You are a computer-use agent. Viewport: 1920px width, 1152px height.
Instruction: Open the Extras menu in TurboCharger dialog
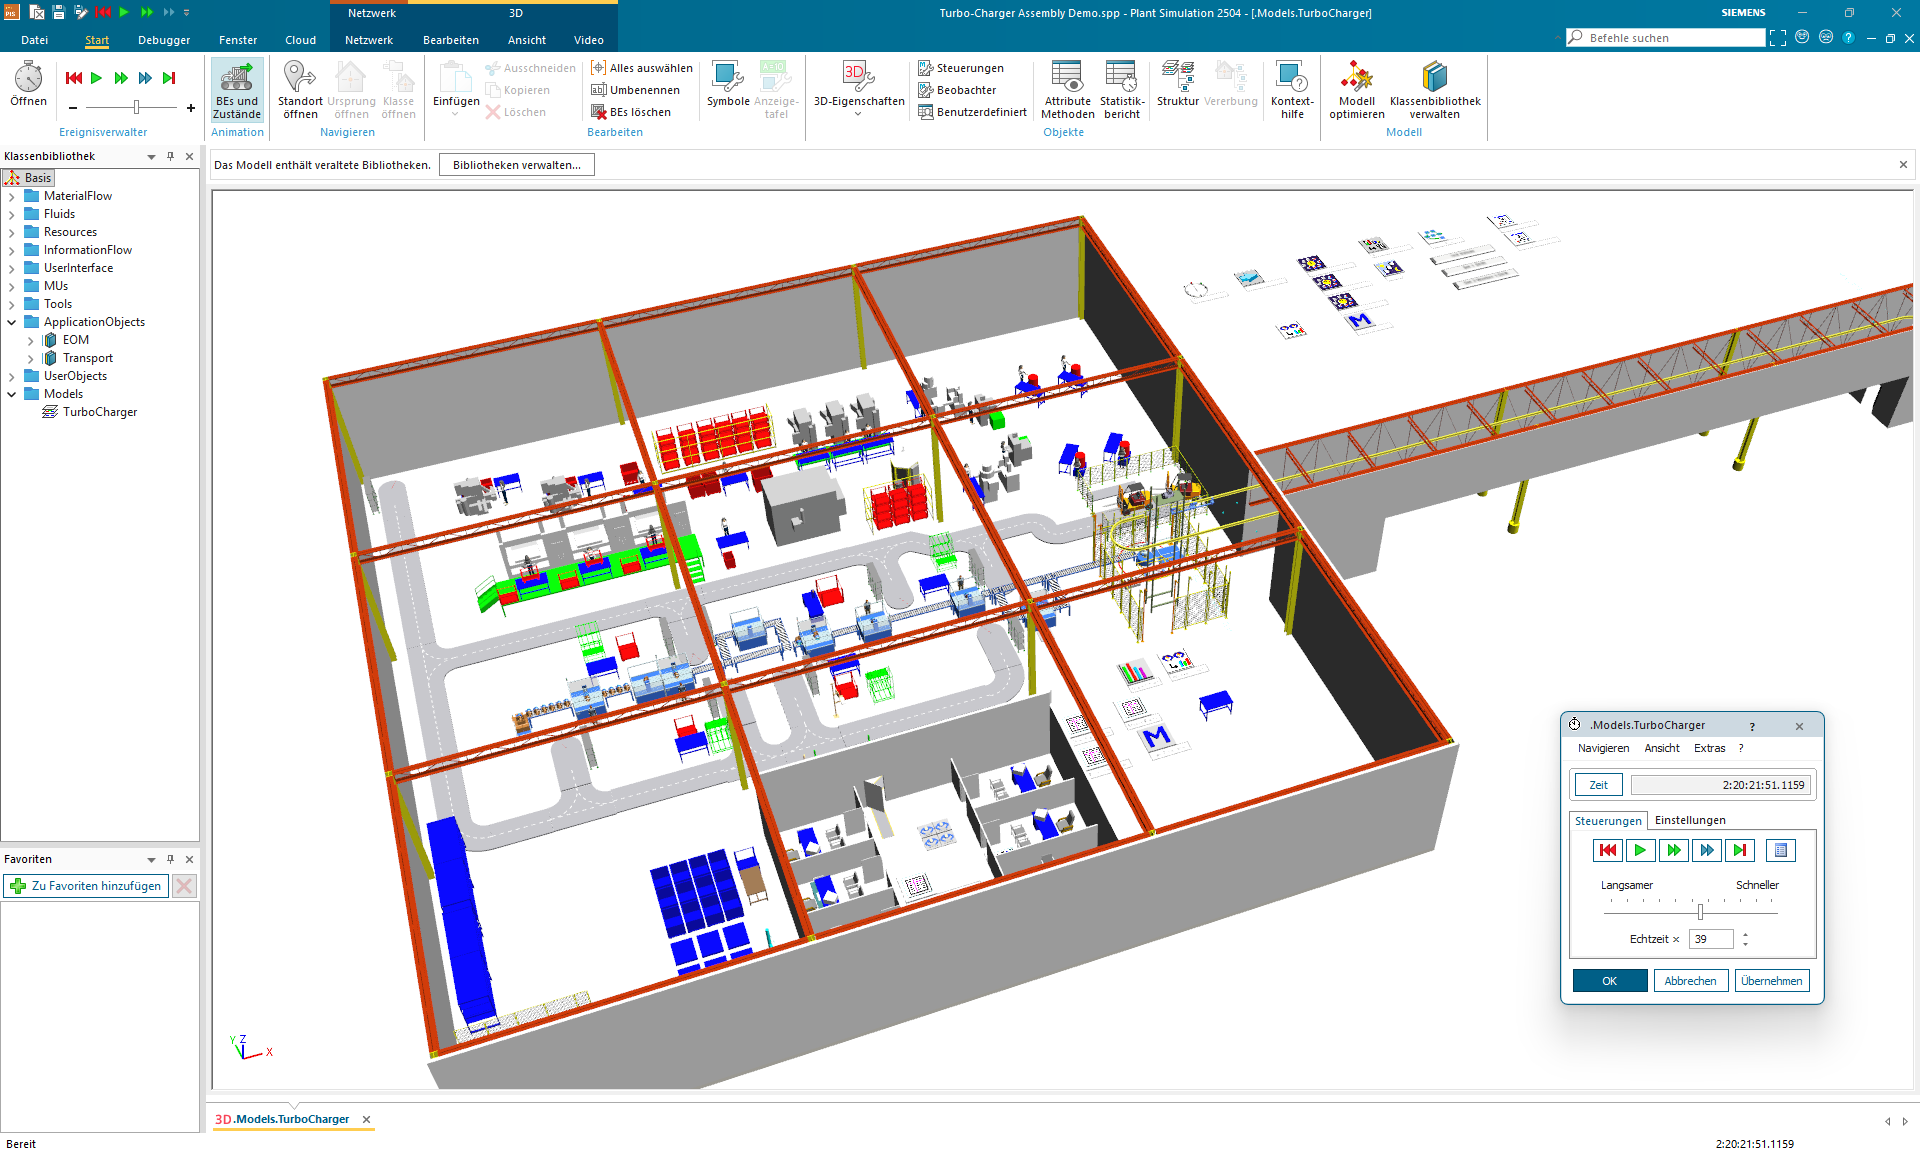tap(1709, 747)
